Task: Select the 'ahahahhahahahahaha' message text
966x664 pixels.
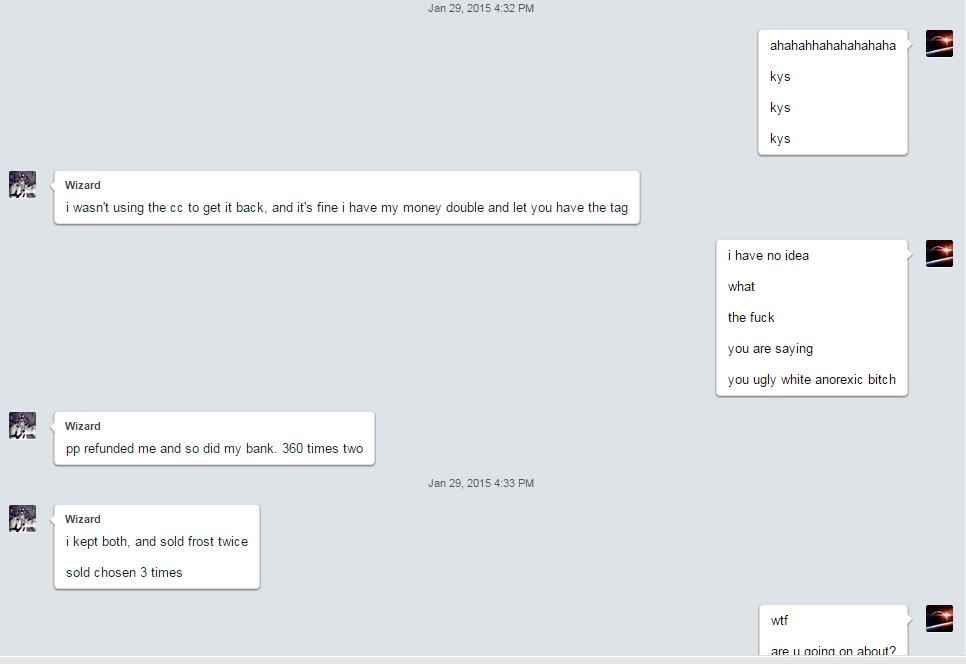Action: click(832, 46)
